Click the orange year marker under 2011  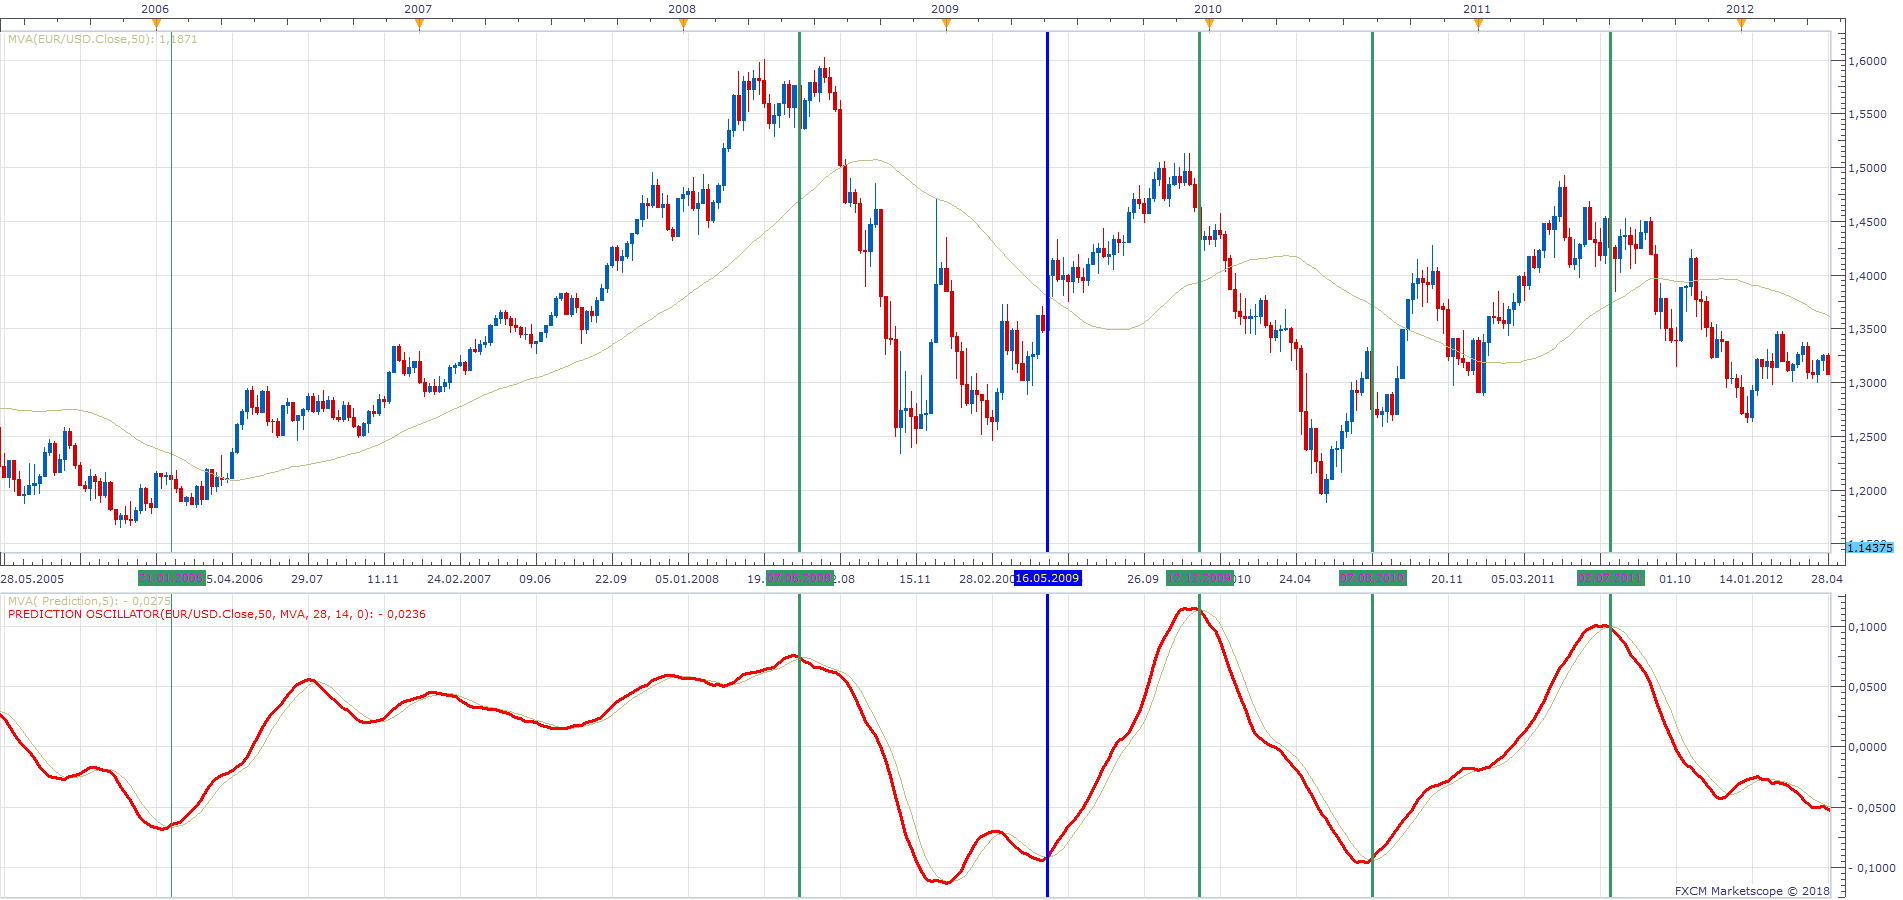point(1478,24)
